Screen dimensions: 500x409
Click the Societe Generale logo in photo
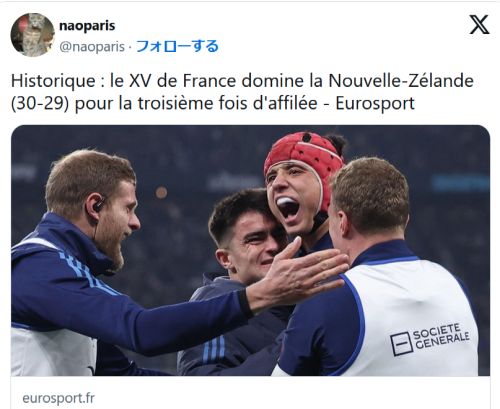tap(430, 338)
